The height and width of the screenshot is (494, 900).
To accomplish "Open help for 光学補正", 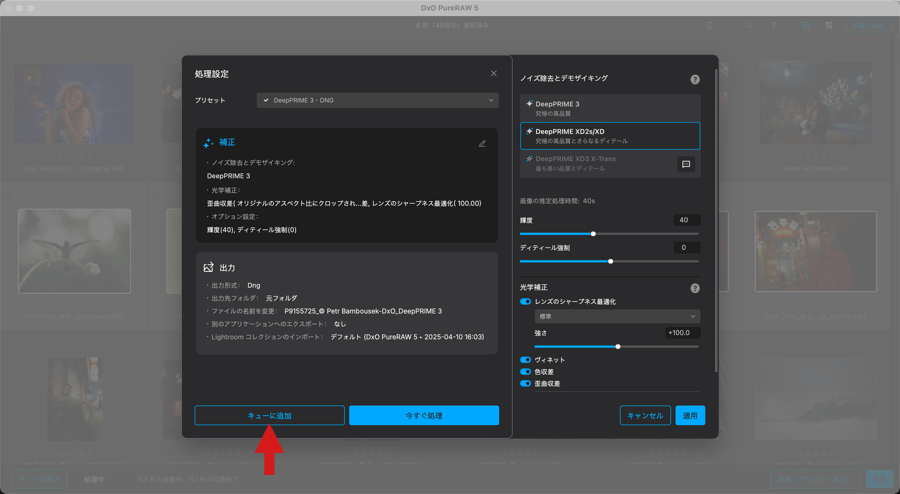I will tap(695, 288).
